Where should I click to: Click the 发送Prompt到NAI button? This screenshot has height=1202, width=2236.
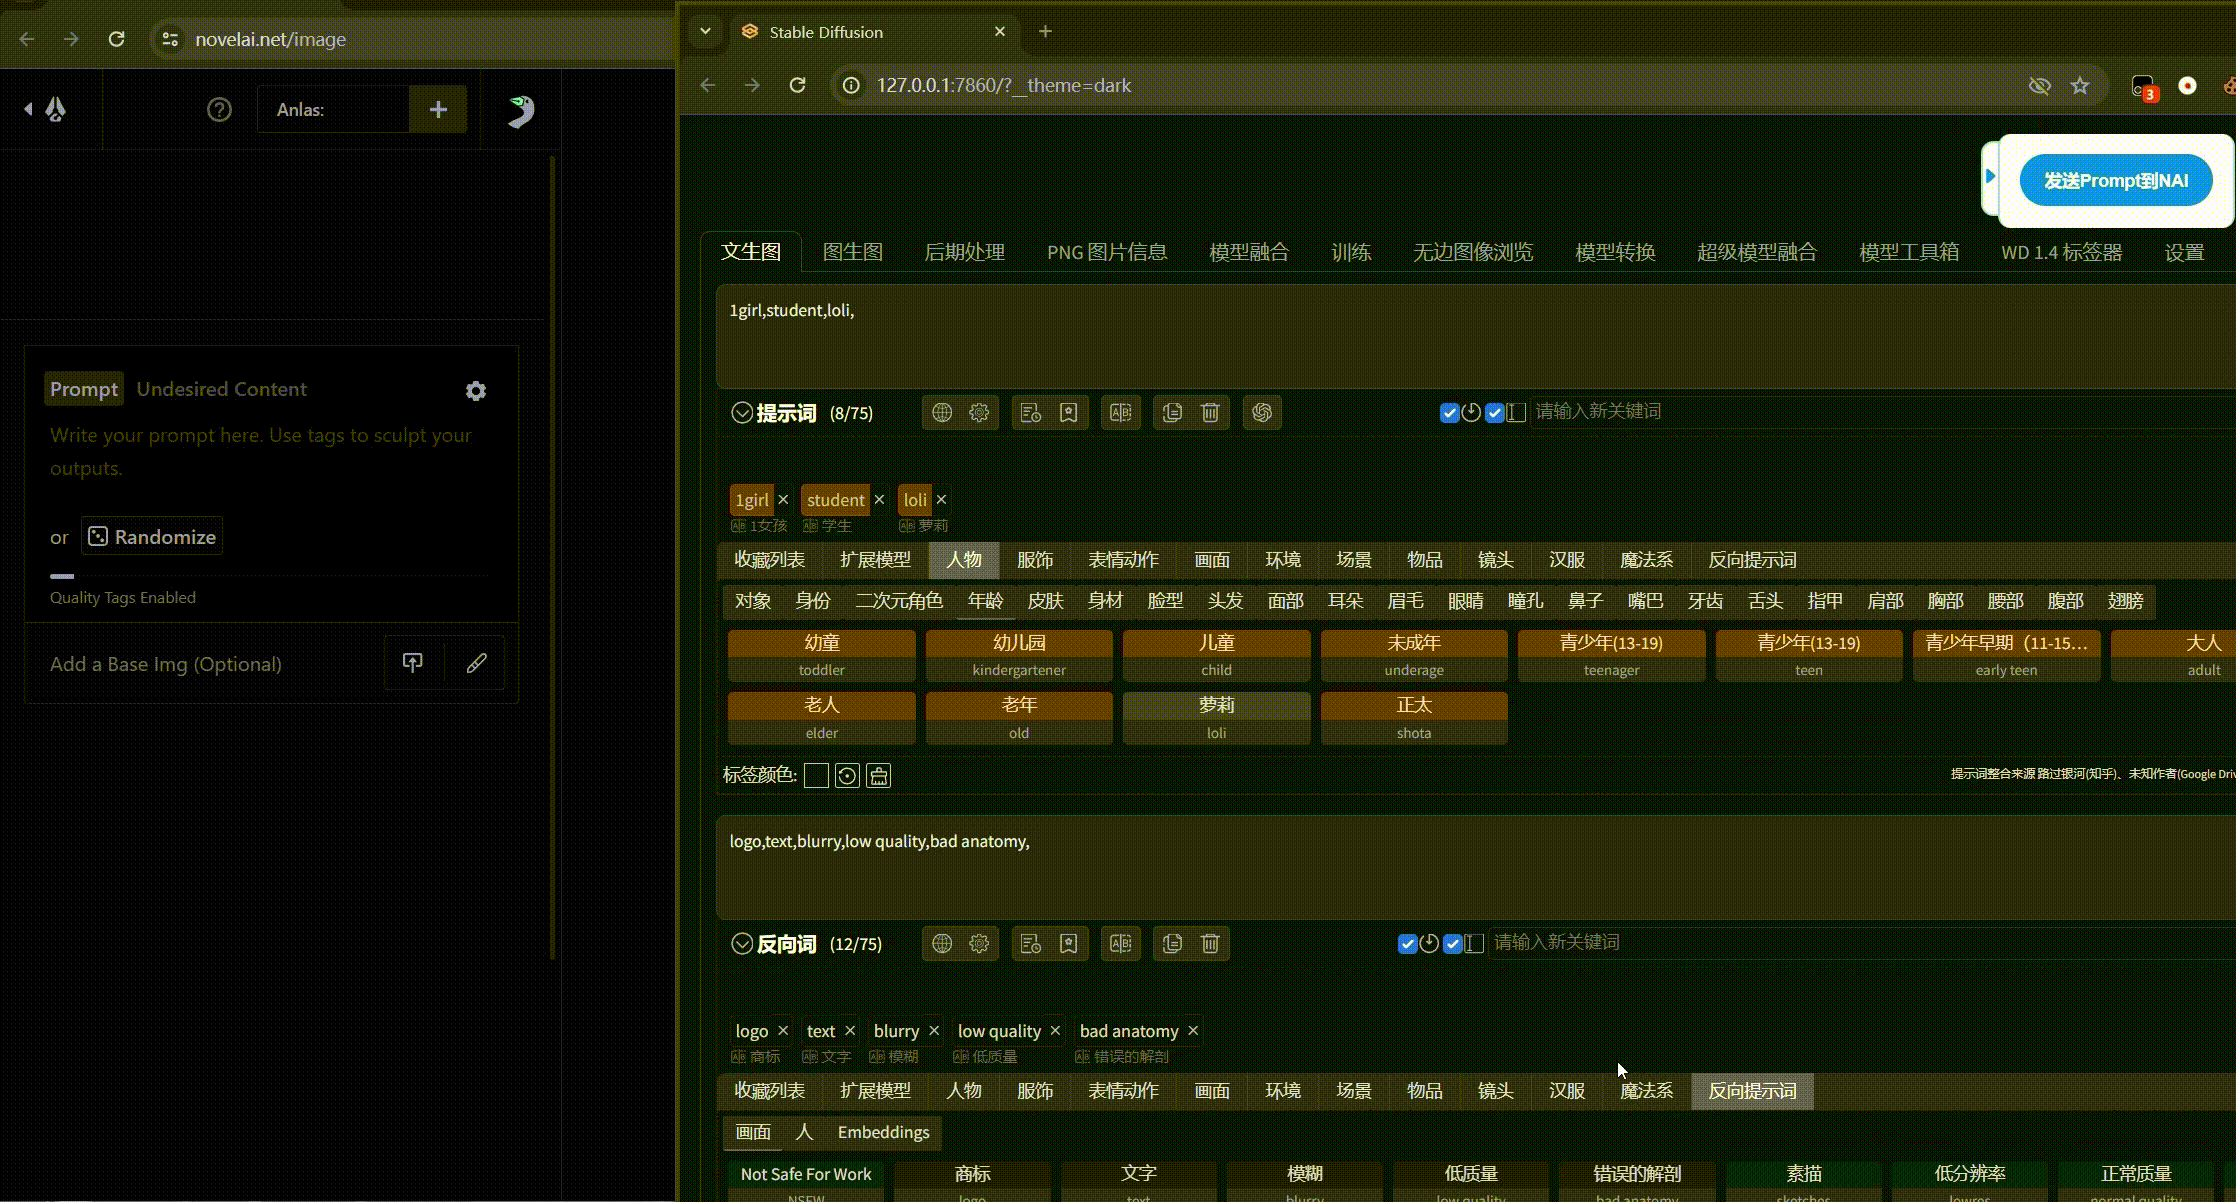[x=2115, y=181]
